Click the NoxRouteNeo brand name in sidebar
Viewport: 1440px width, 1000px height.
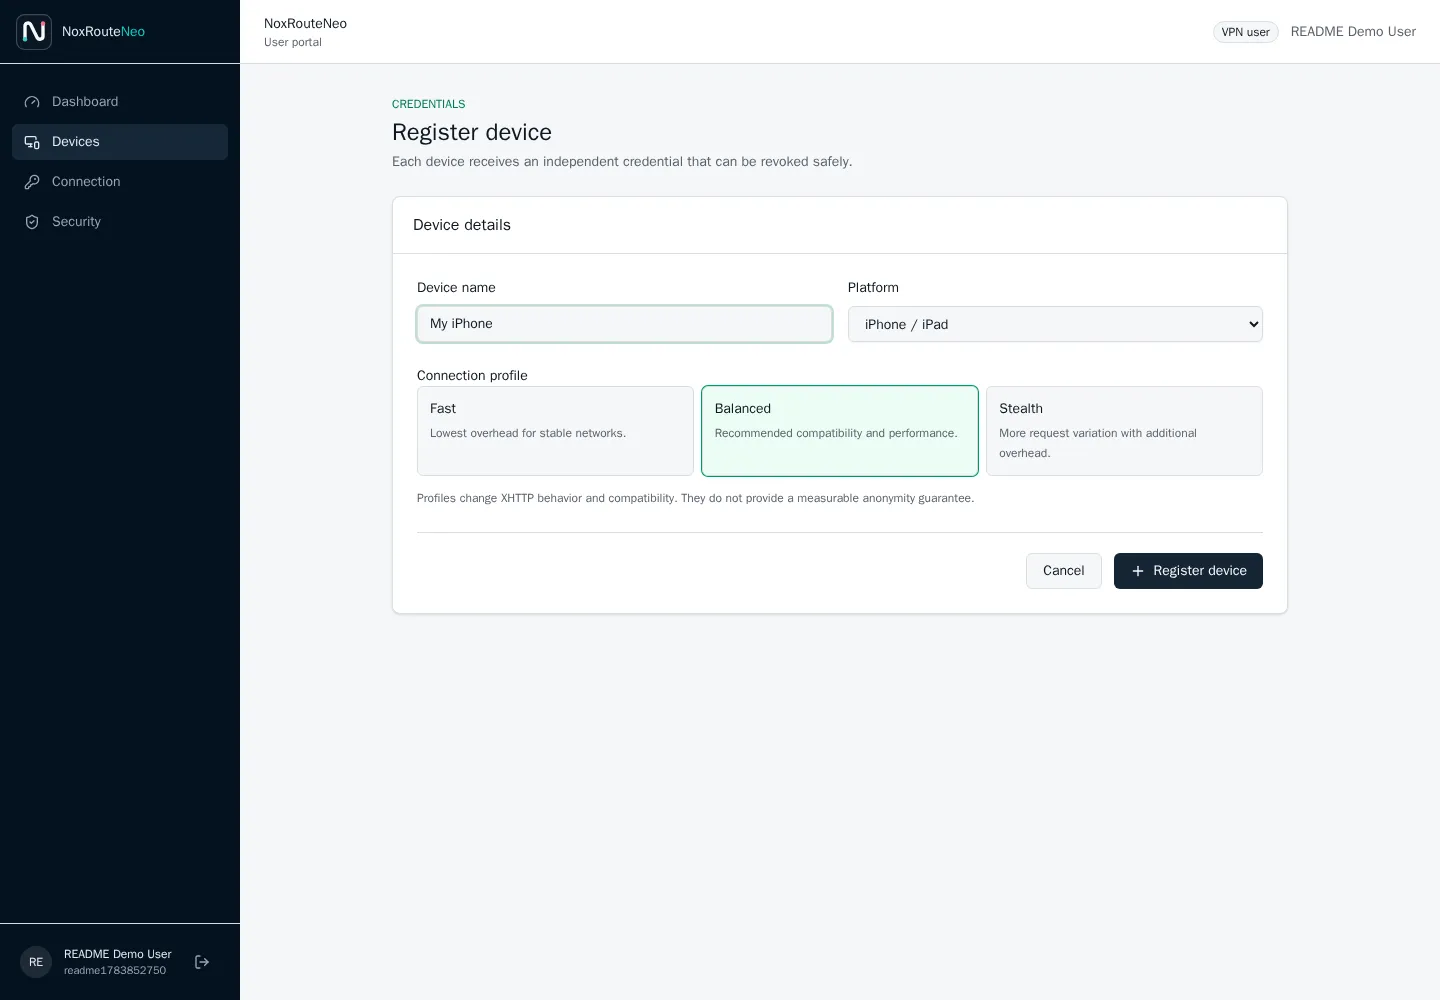coord(103,32)
